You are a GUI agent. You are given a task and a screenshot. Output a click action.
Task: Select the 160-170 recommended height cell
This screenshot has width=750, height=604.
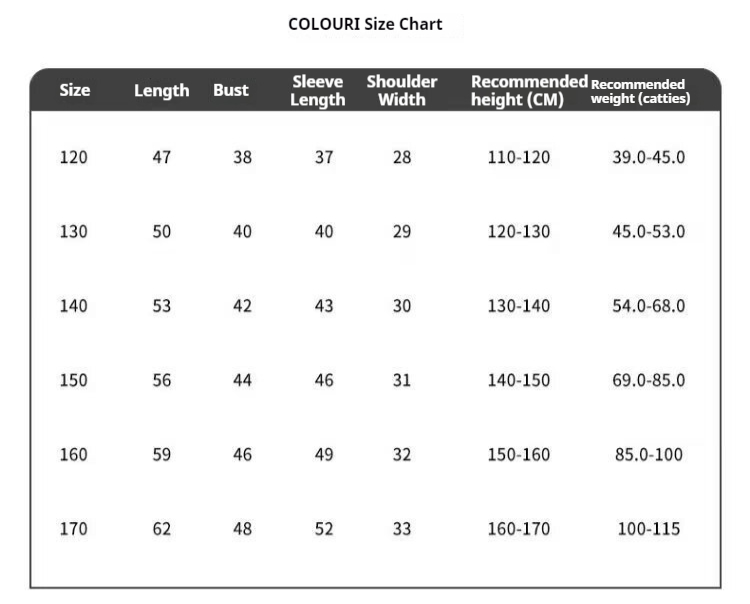(x=519, y=529)
